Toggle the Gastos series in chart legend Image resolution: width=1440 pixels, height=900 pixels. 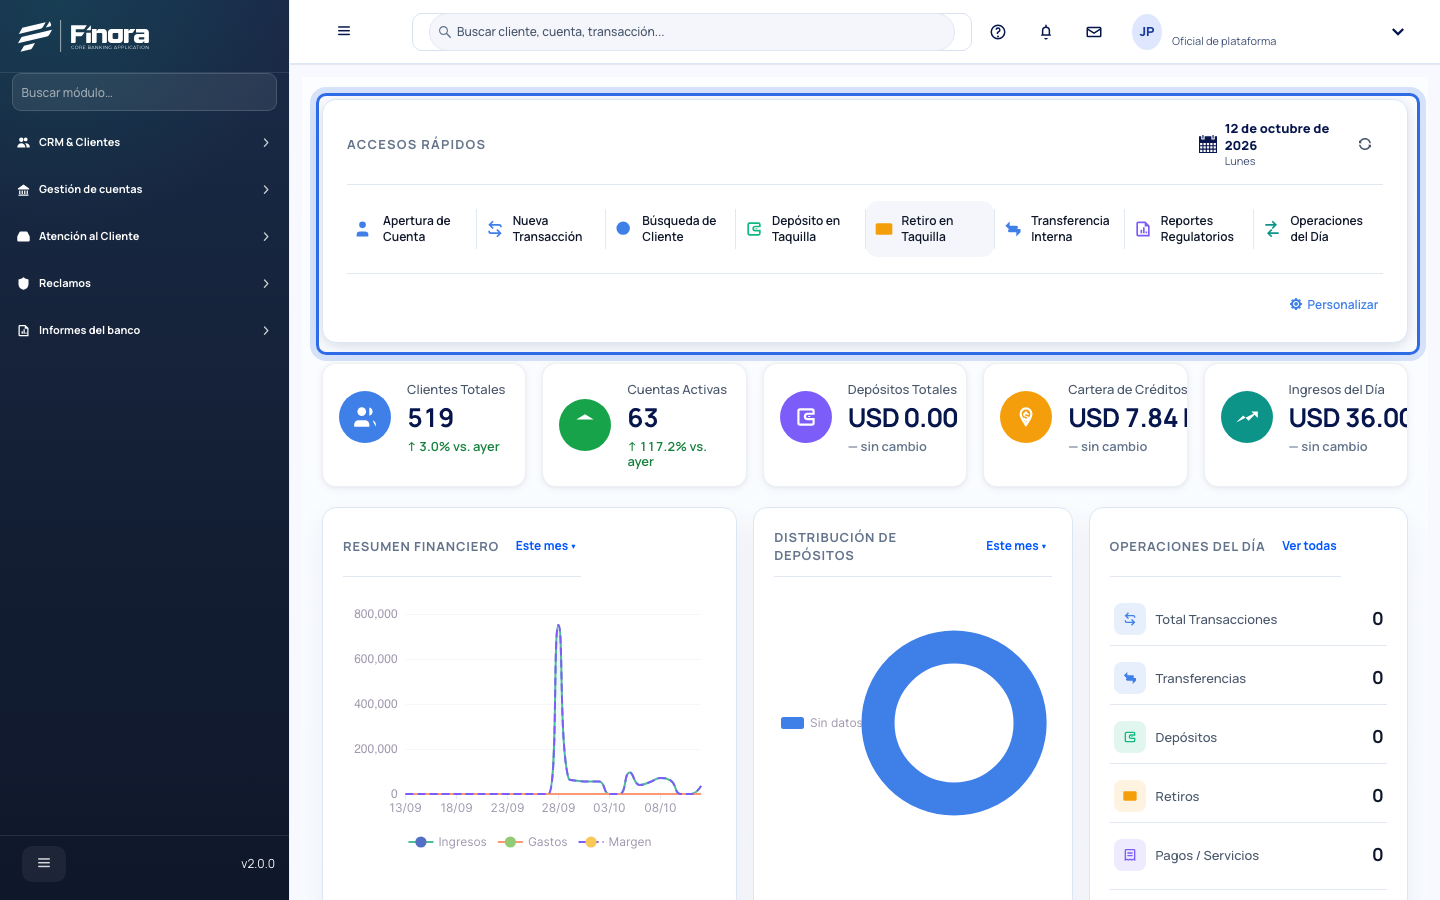532,842
